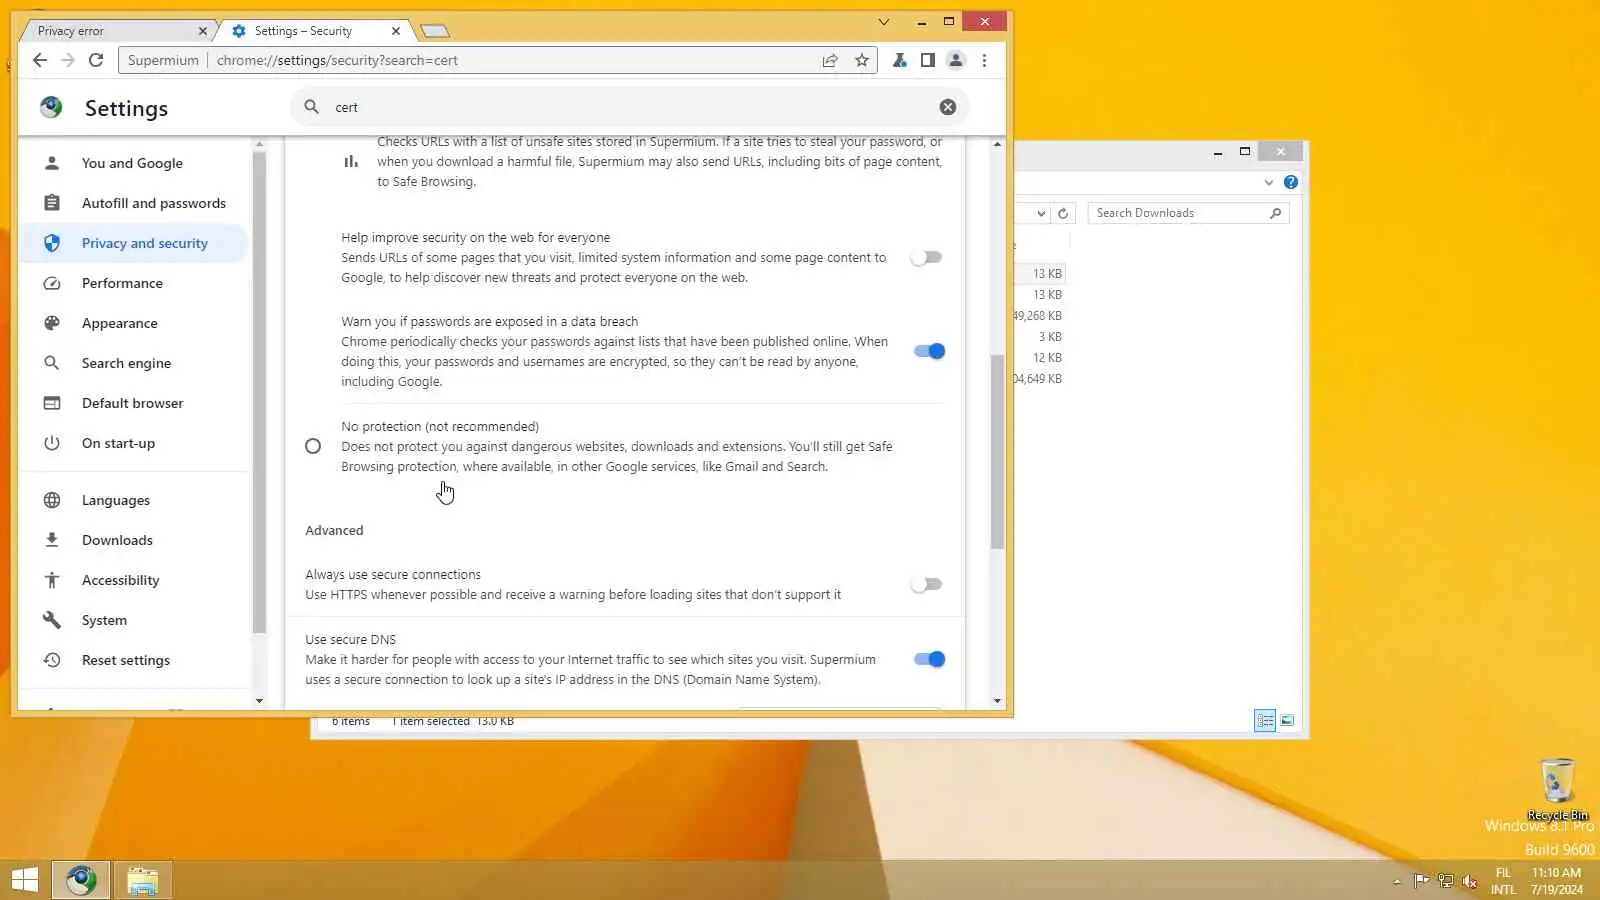Click the search magnifier in Explorer
The image size is (1600, 900).
(x=1276, y=213)
